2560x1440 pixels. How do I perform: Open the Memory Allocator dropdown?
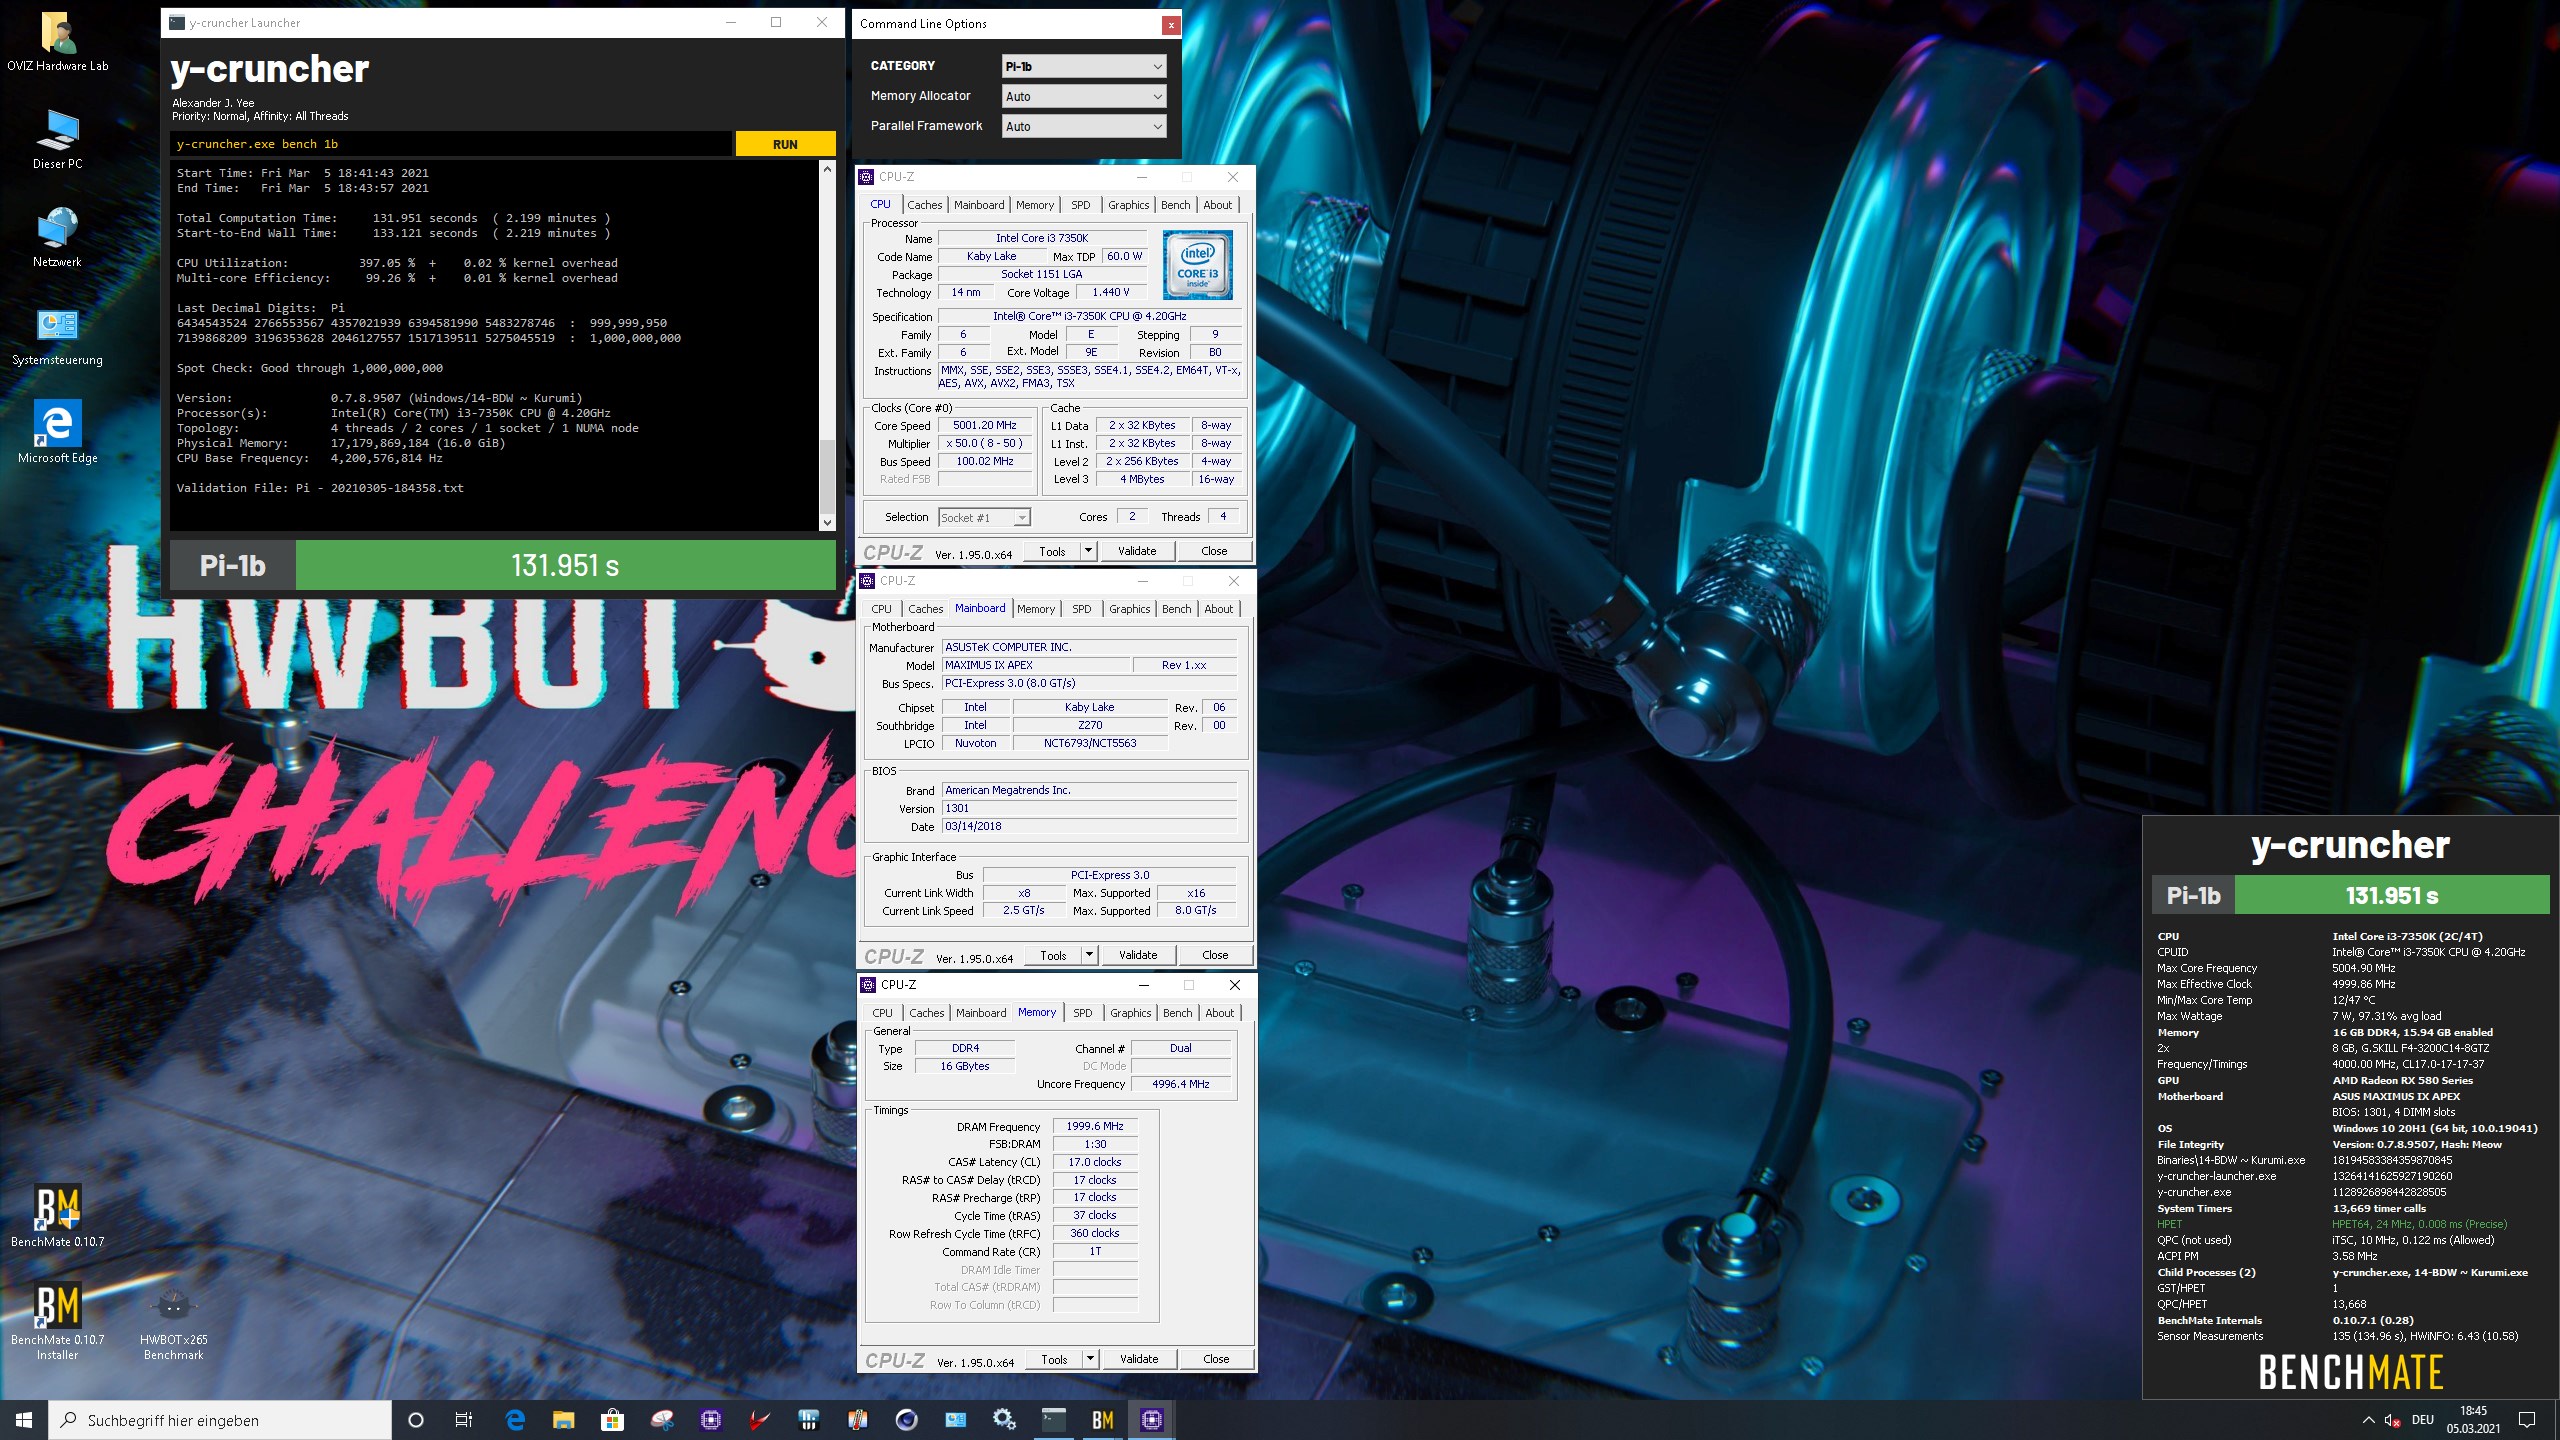click(1084, 96)
